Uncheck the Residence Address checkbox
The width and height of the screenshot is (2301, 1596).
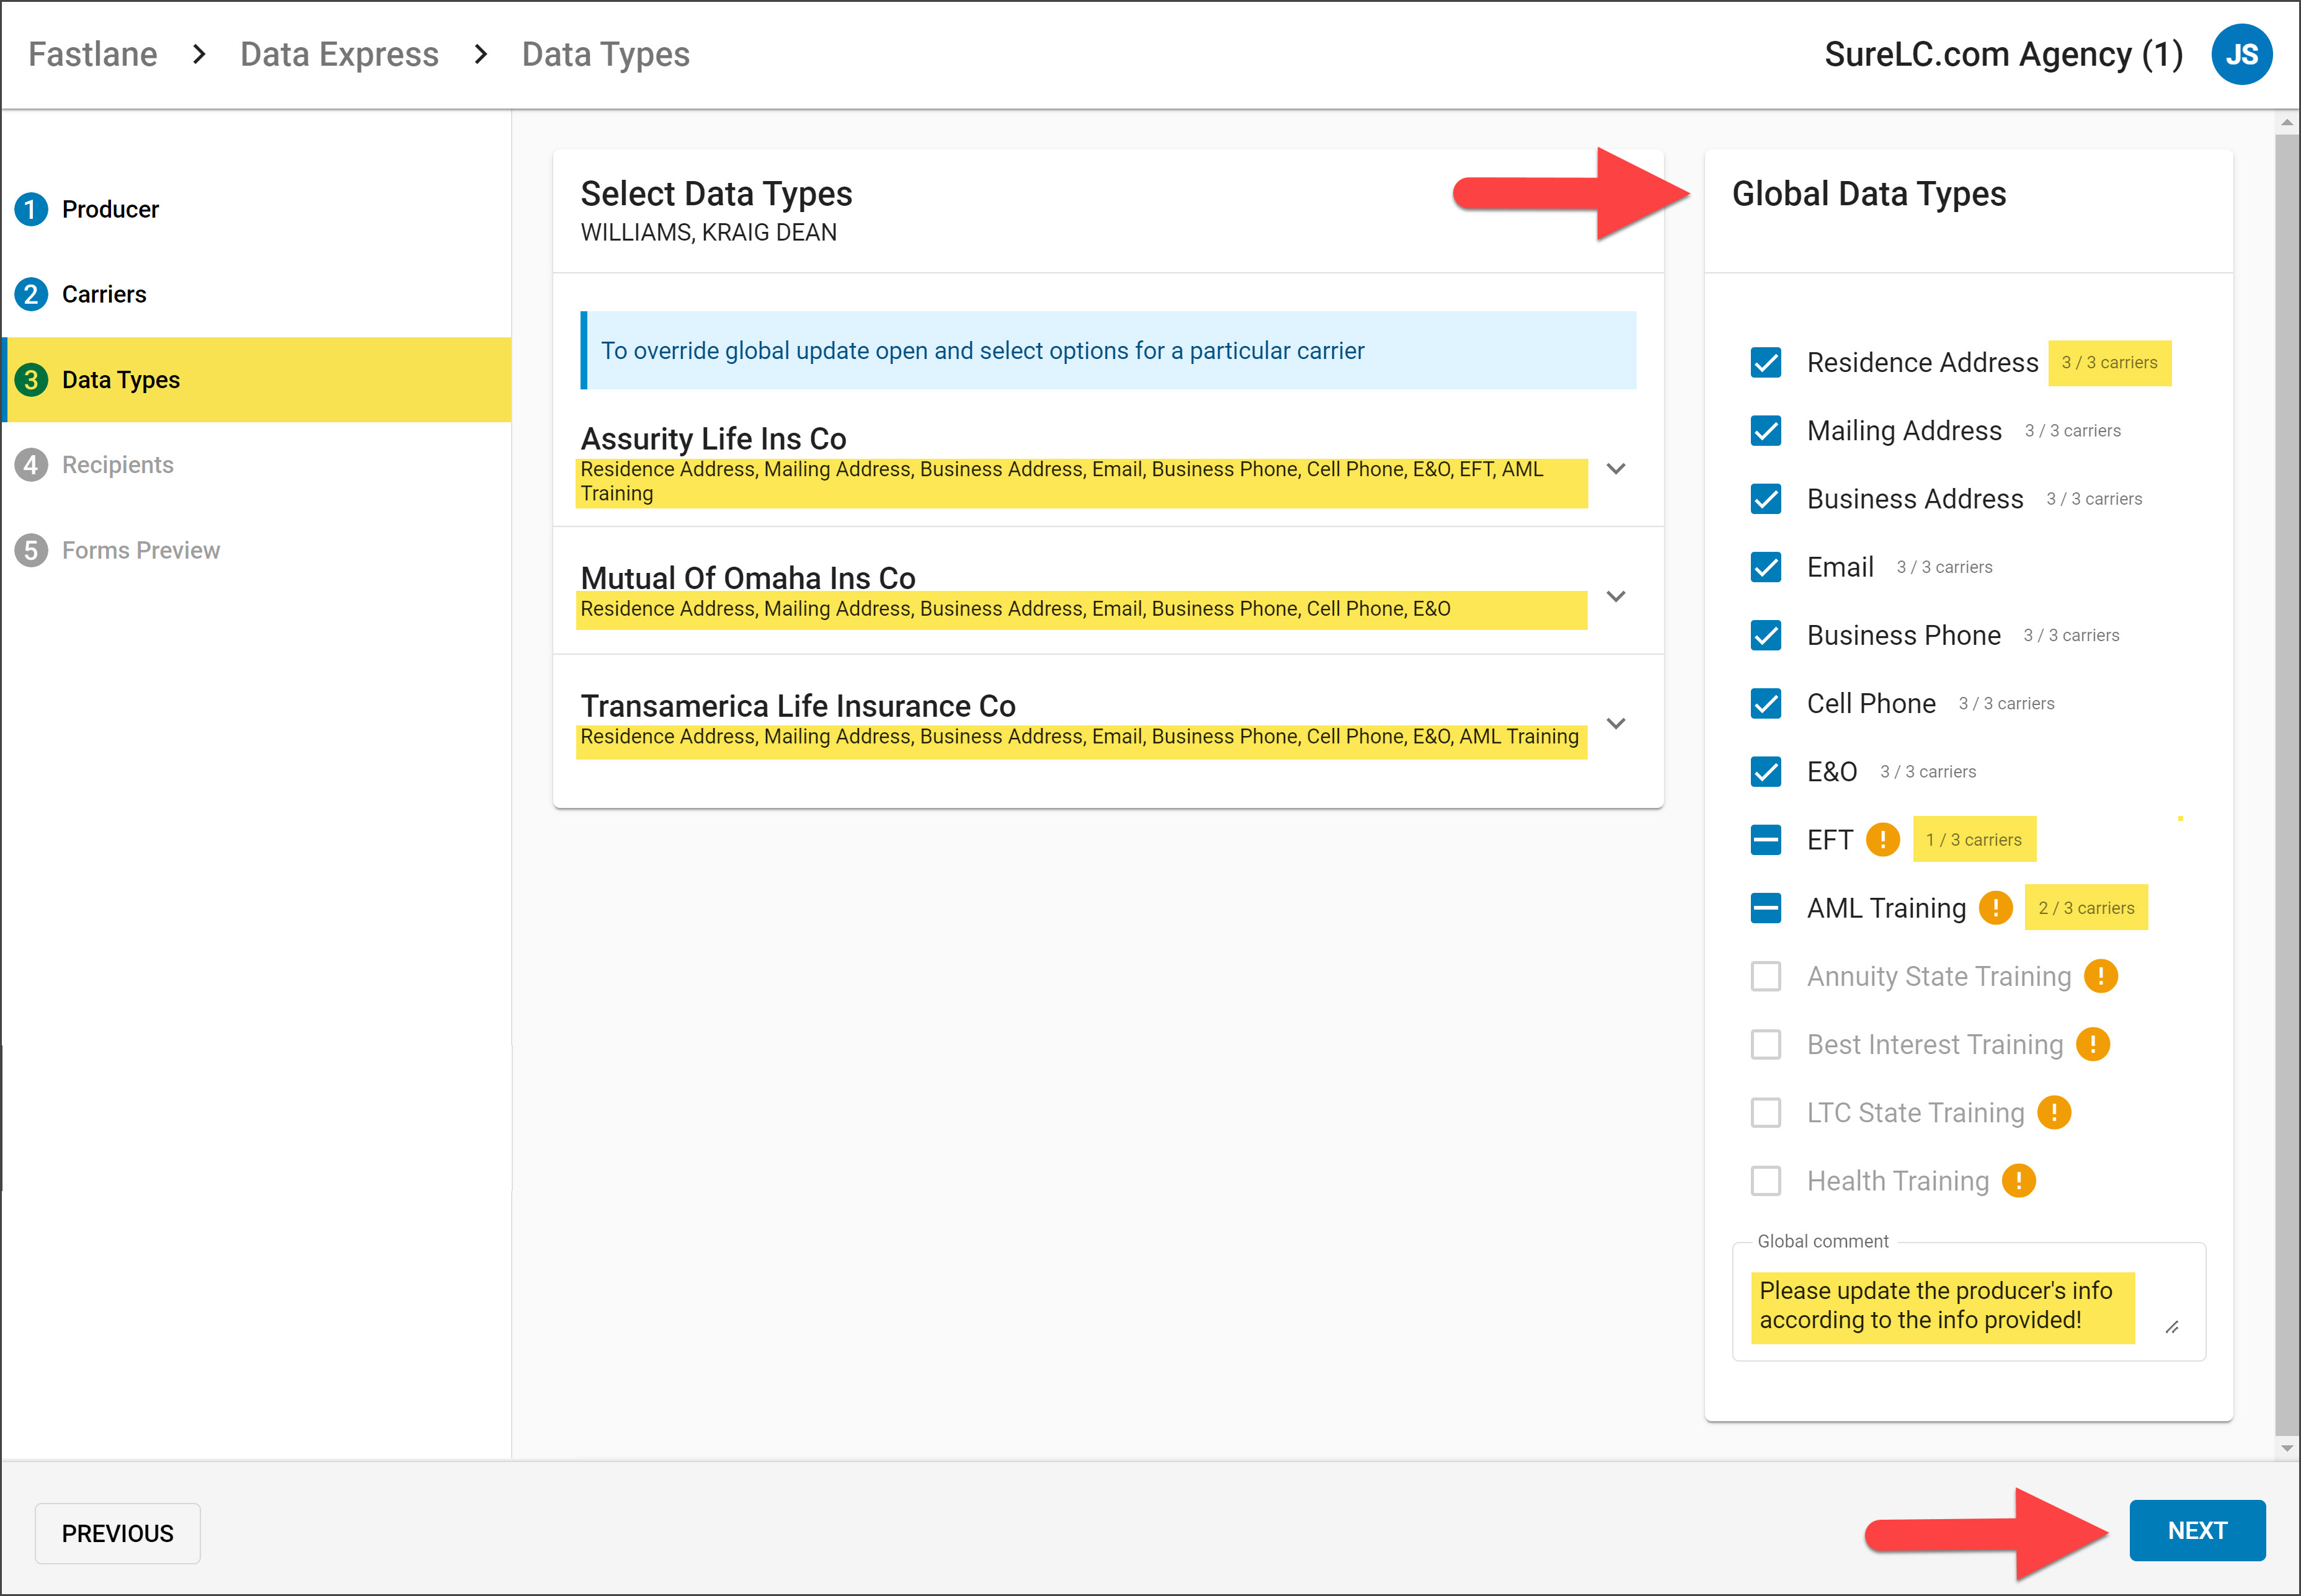(x=1765, y=363)
